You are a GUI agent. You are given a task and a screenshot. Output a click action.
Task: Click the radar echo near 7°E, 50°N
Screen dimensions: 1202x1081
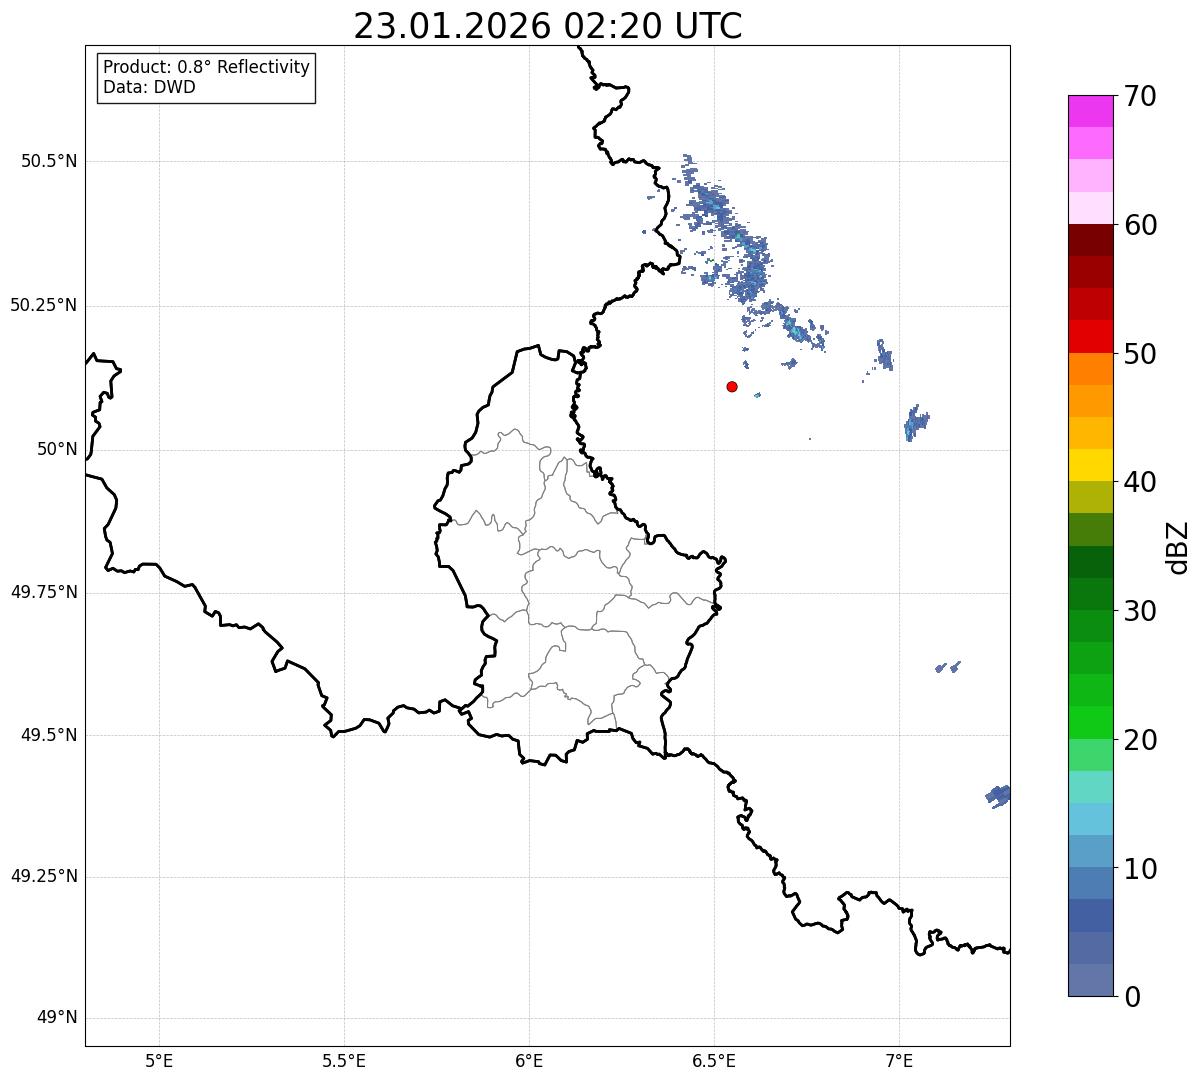916,423
